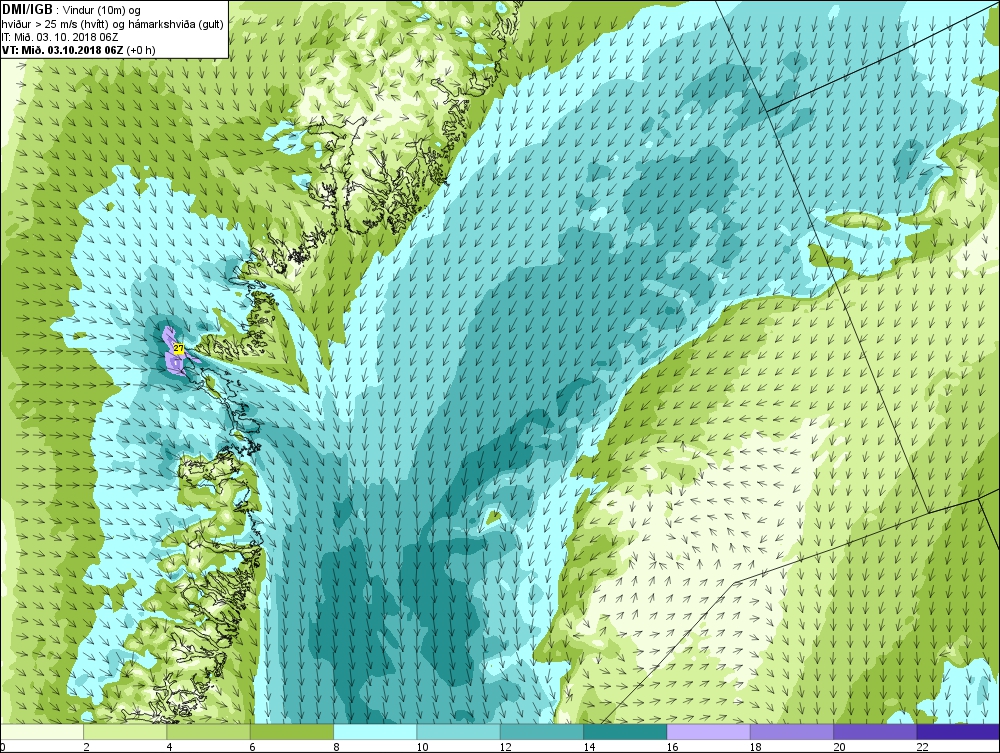Click the legend scale label '6'
This screenshot has width=1000, height=753.
(x=253, y=747)
